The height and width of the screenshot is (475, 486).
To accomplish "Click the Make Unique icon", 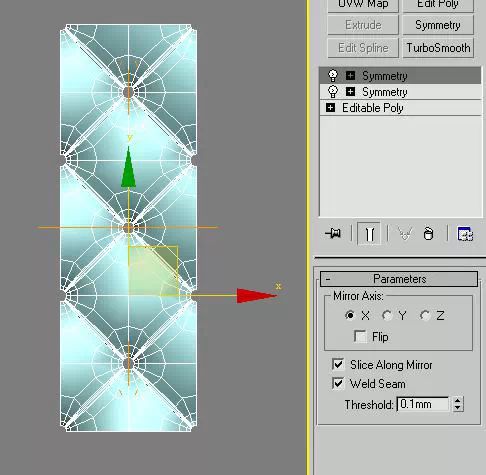I will pyautogui.click(x=405, y=233).
